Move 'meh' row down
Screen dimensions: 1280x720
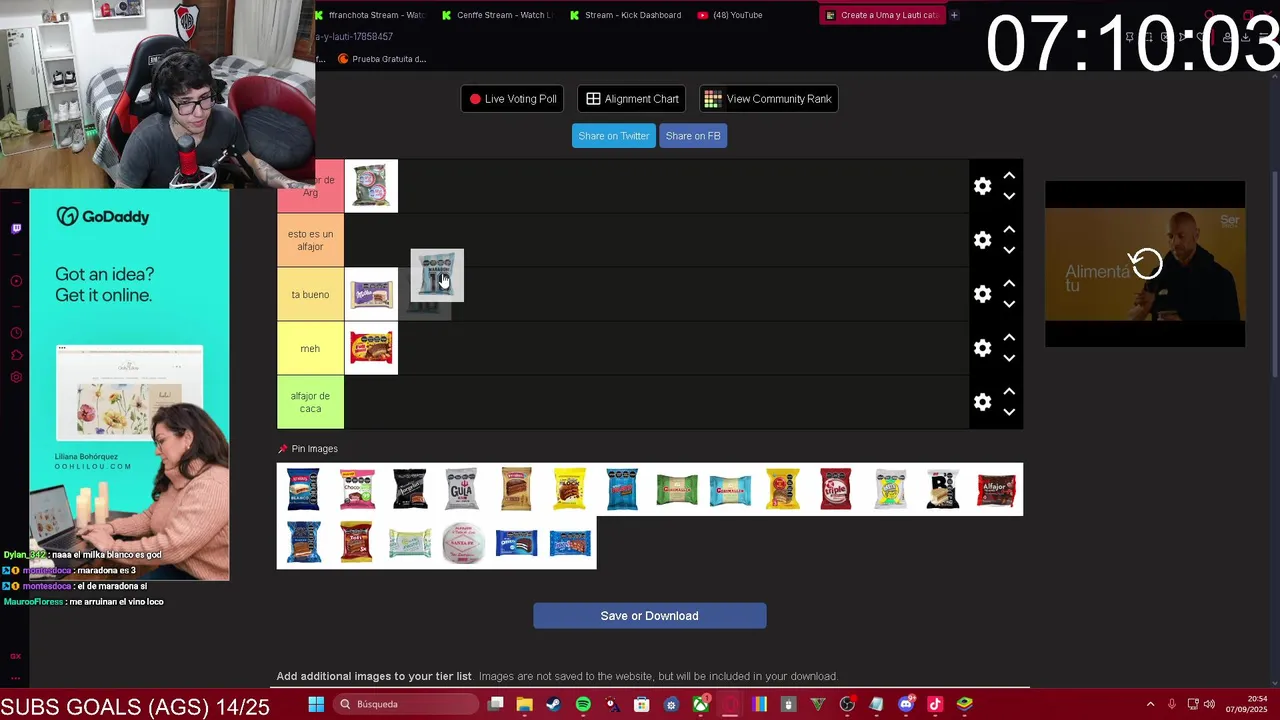click(x=1009, y=358)
